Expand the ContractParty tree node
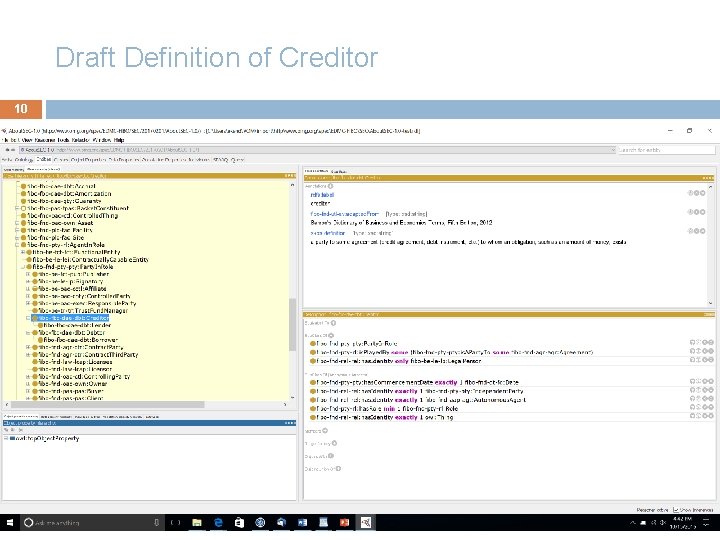 pyautogui.click(x=28, y=347)
